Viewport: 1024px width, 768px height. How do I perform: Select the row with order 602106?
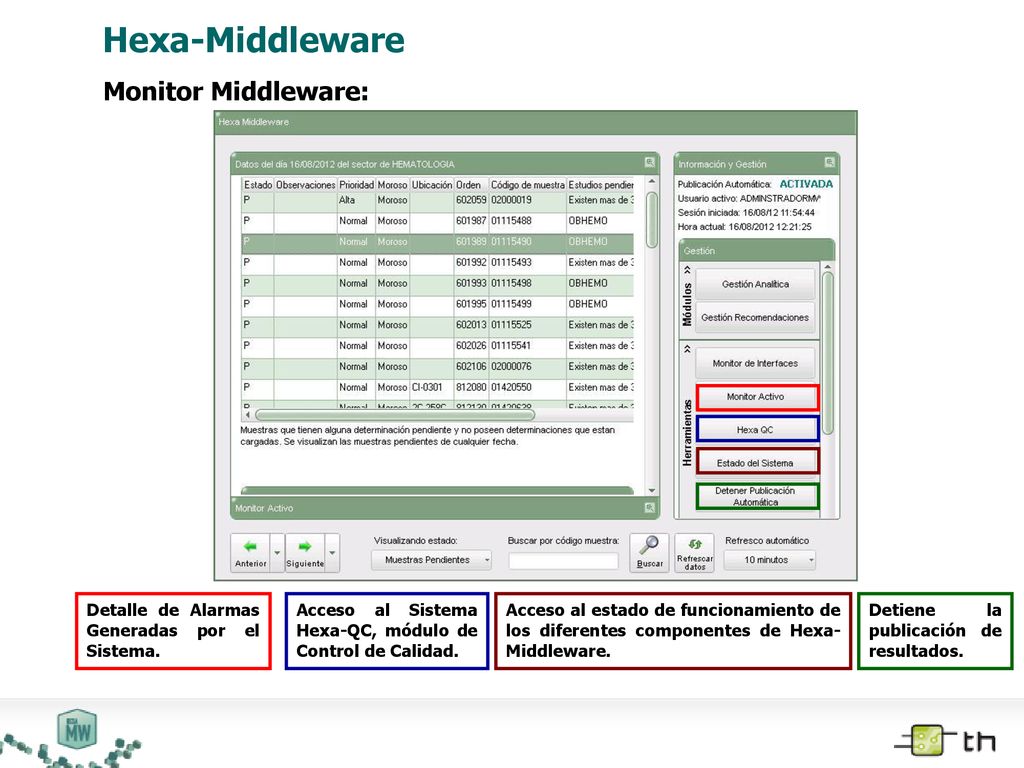coord(438,368)
